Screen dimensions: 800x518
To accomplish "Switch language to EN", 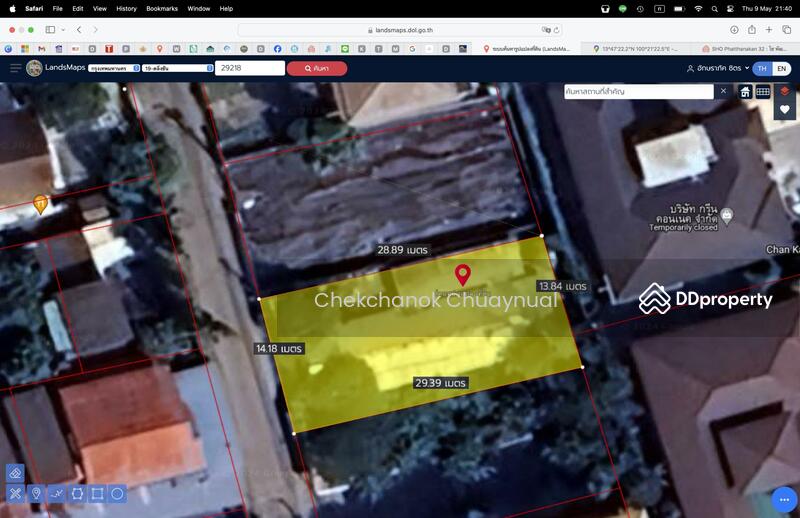I will coord(781,68).
